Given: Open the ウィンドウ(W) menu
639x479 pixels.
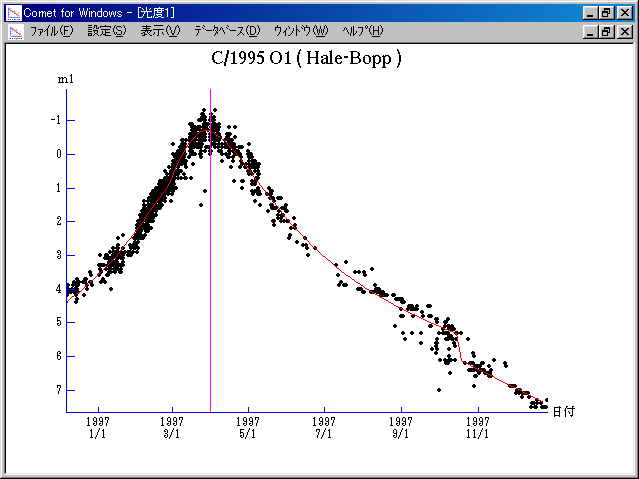Looking at the screenshot, I should point(301,31).
